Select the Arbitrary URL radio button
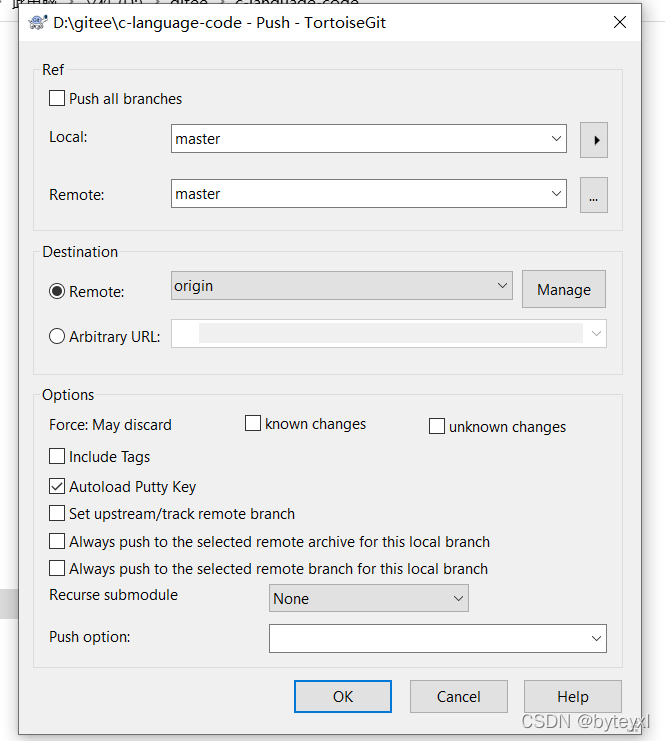Viewport: 665px width, 741px height. click(x=57, y=336)
